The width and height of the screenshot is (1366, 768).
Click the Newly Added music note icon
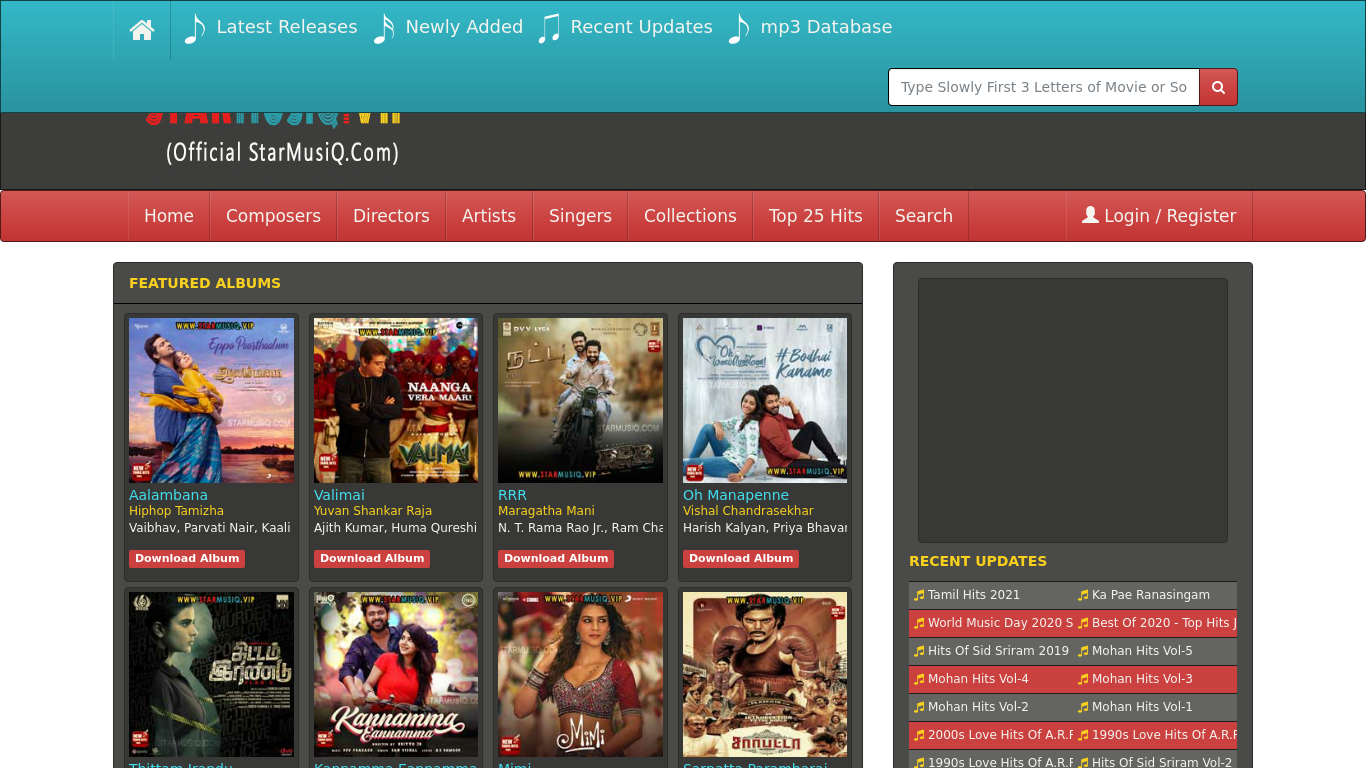pos(384,29)
